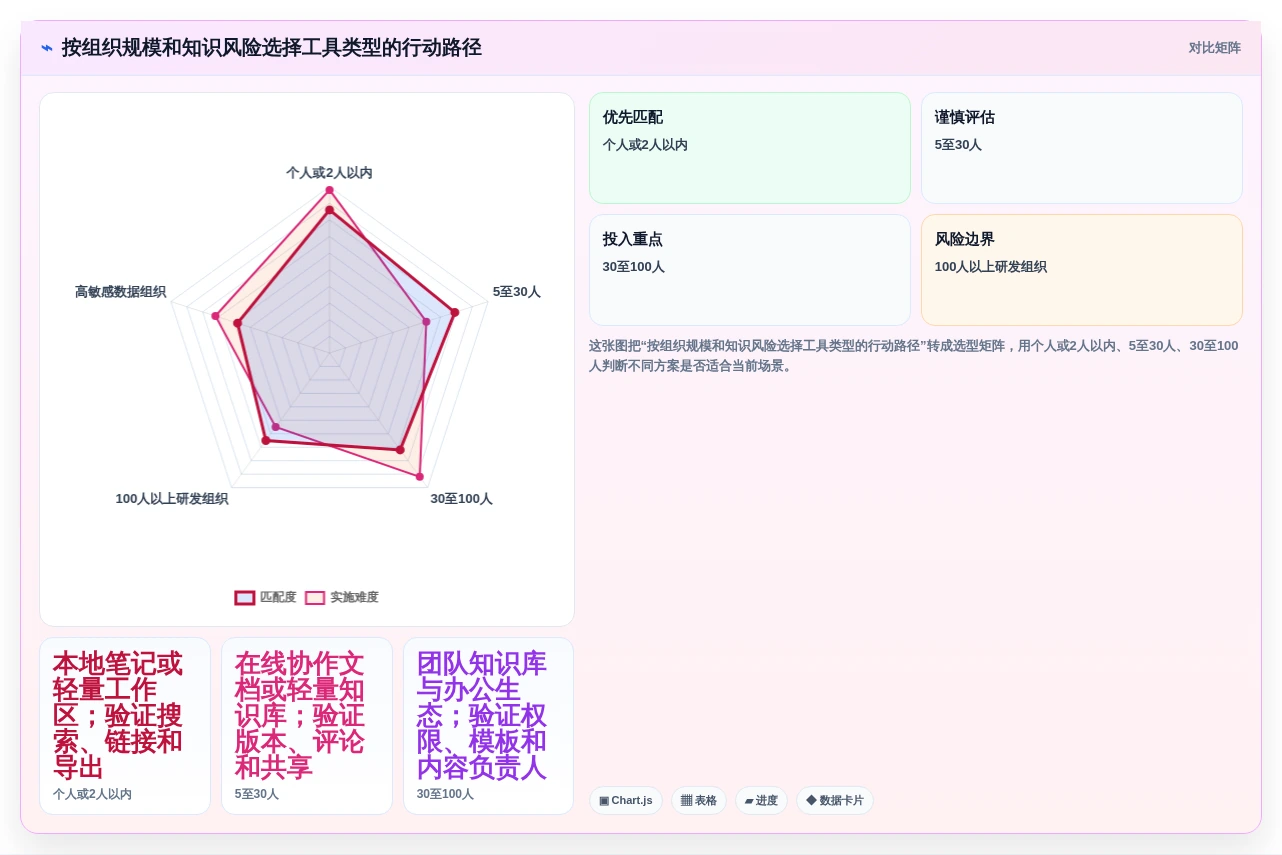
Task: Click the 高敏感数据组织 radar axis label
Action: (x=120, y=292)
